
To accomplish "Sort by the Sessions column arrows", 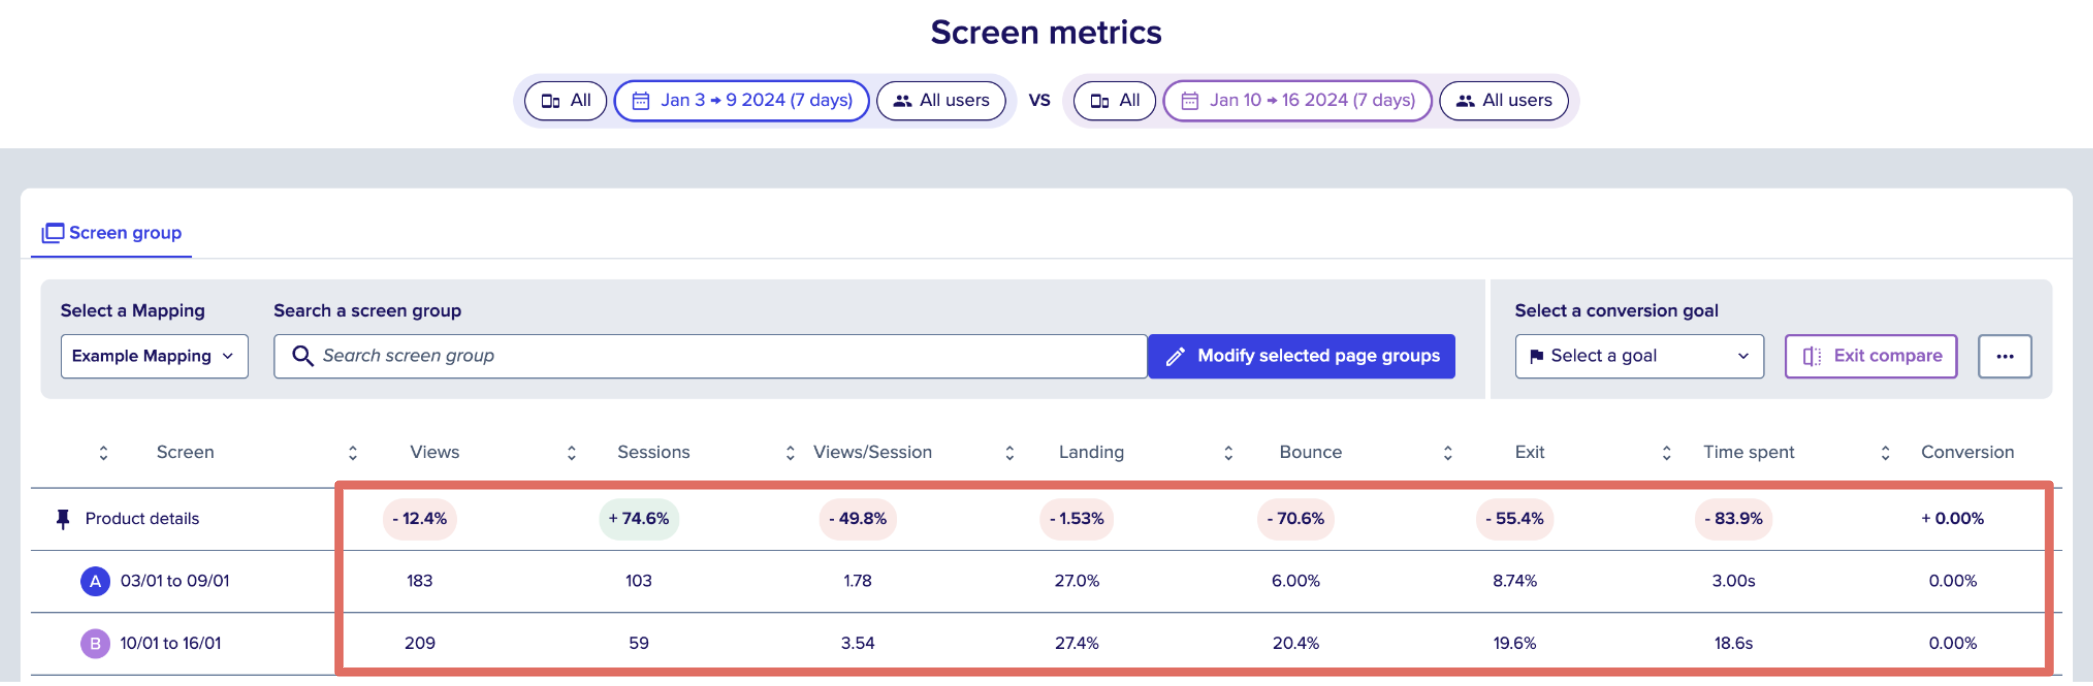I will click(x=572, y=453).
